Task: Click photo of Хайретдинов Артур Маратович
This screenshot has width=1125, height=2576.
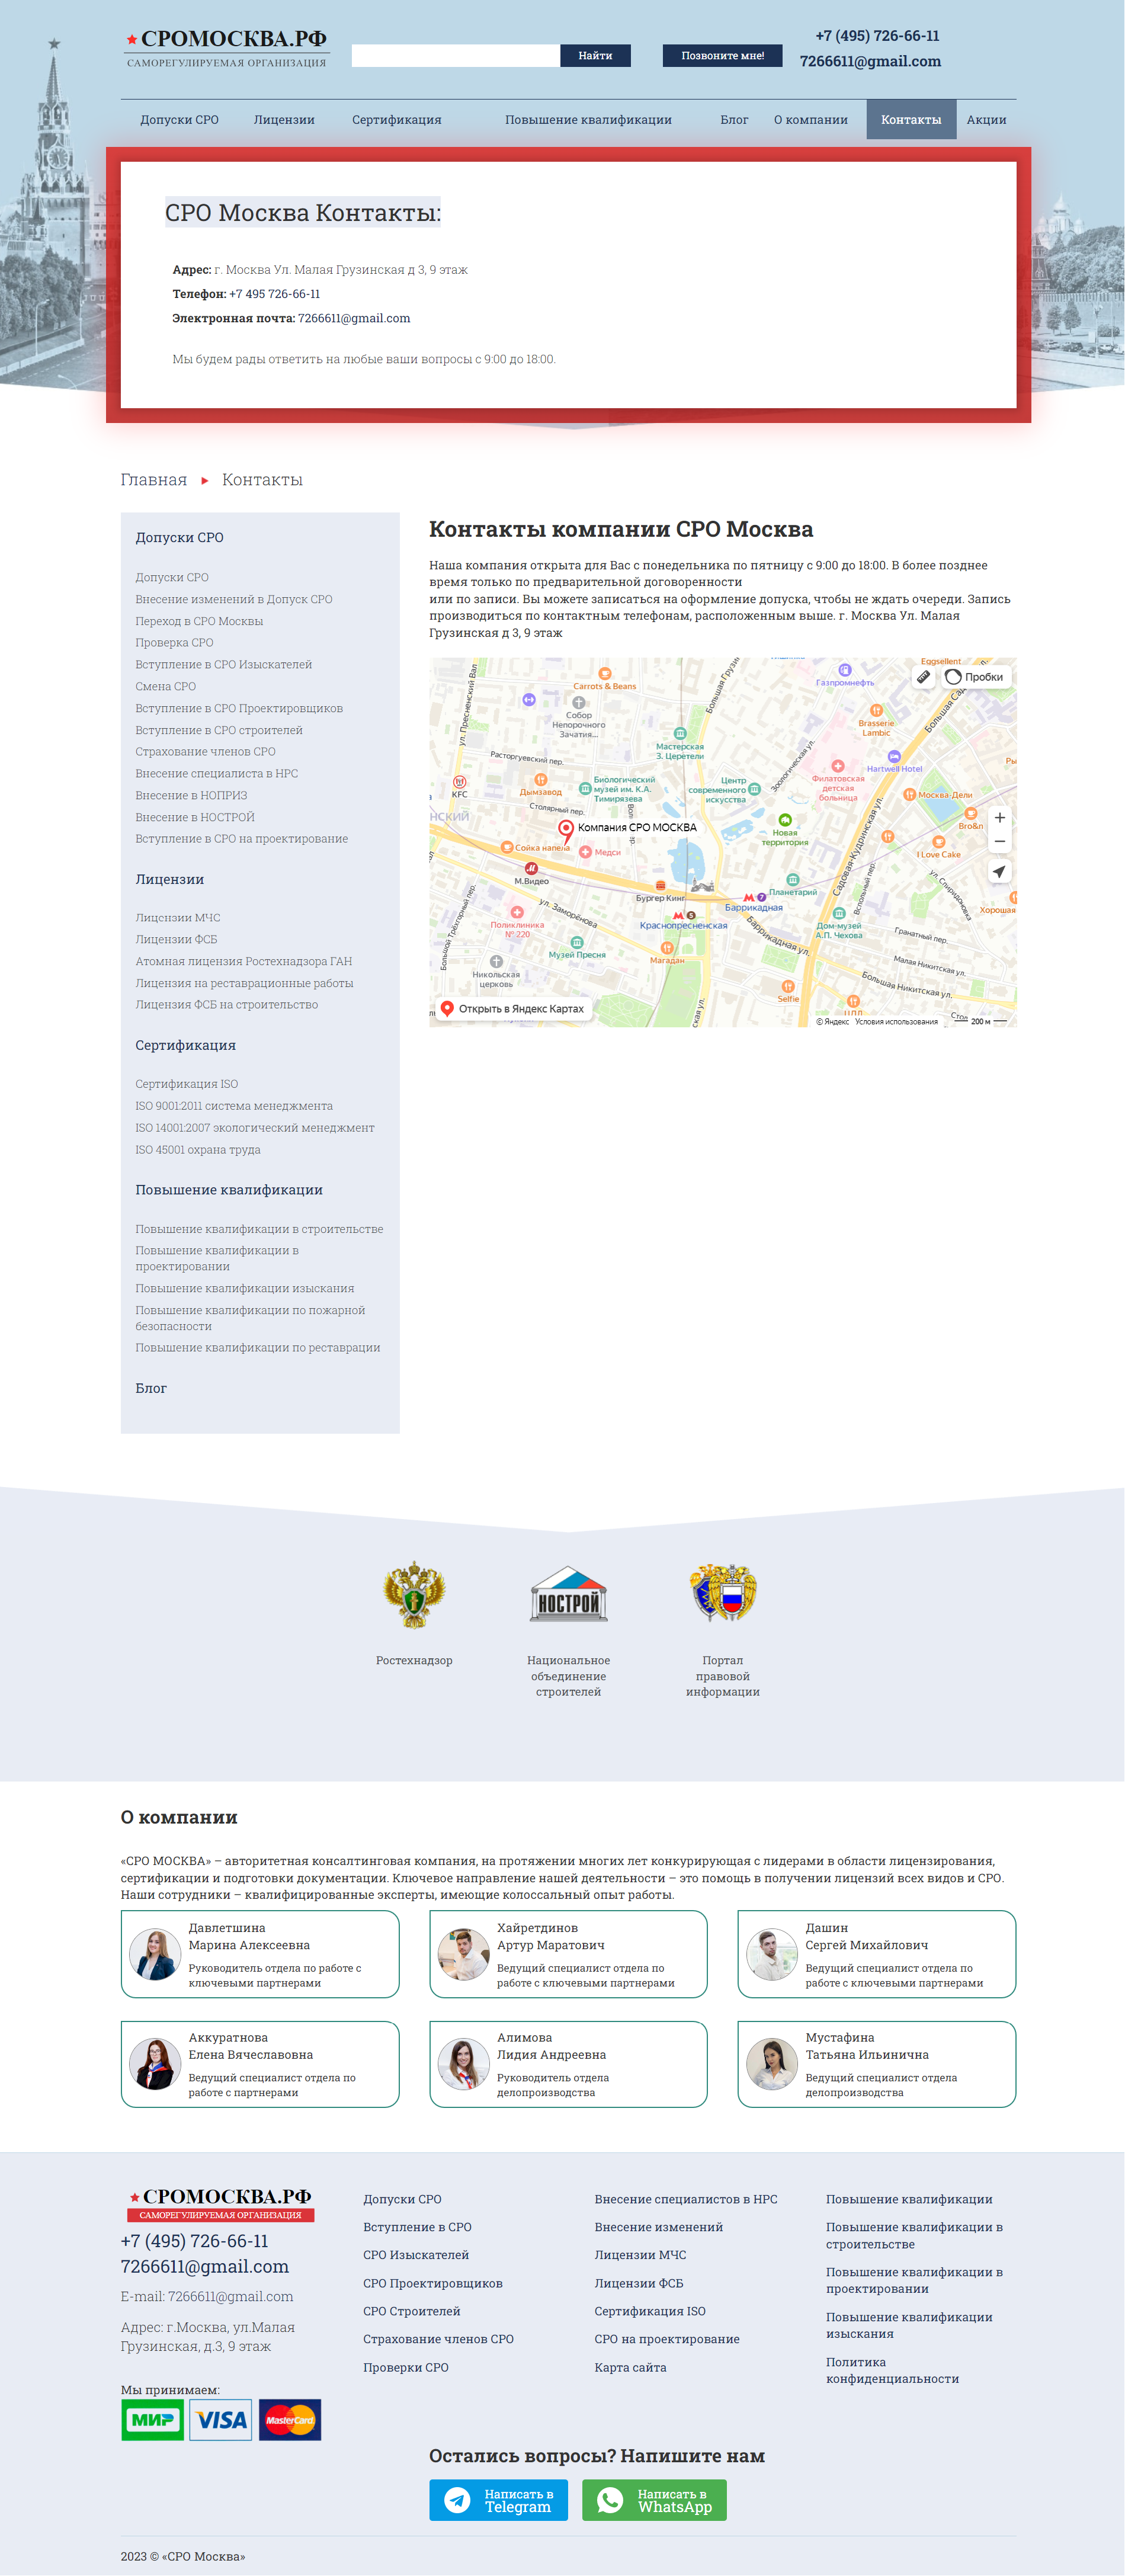Action: (463, 1954)
